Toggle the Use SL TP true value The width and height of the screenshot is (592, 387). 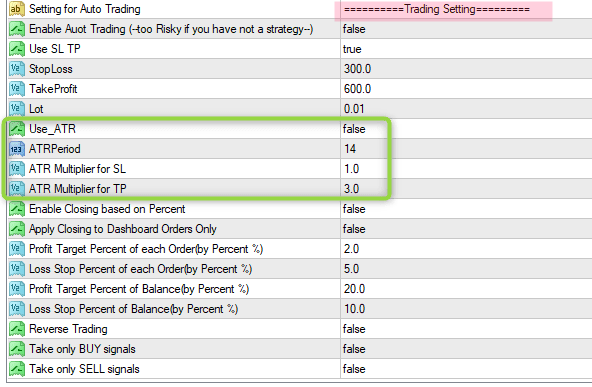click(352, 49)
